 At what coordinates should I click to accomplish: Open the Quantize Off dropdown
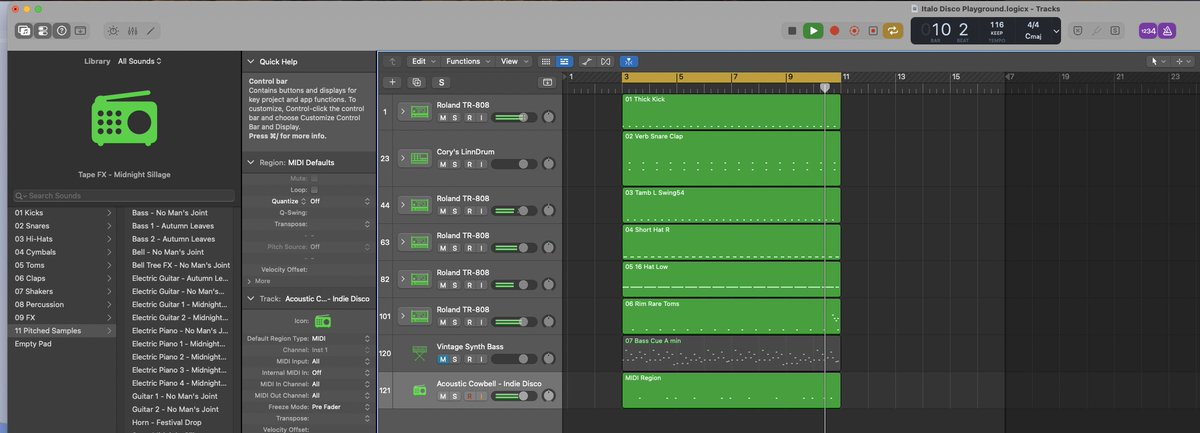click(341, 201)
